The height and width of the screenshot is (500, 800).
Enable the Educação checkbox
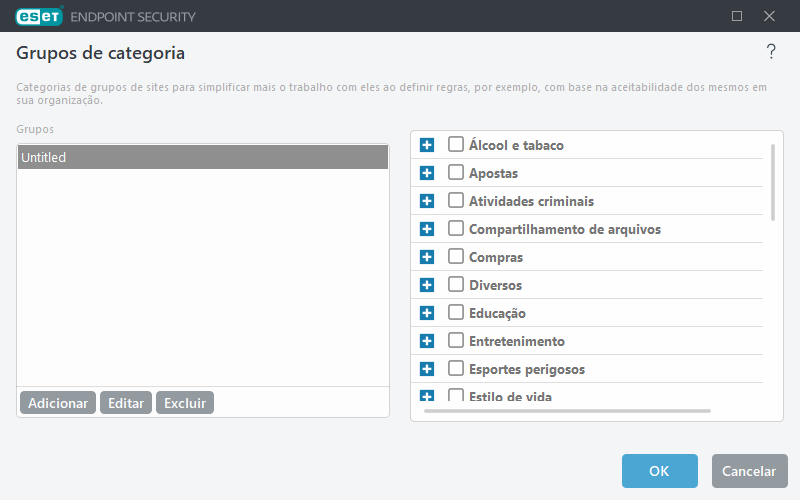coord(456,312)
